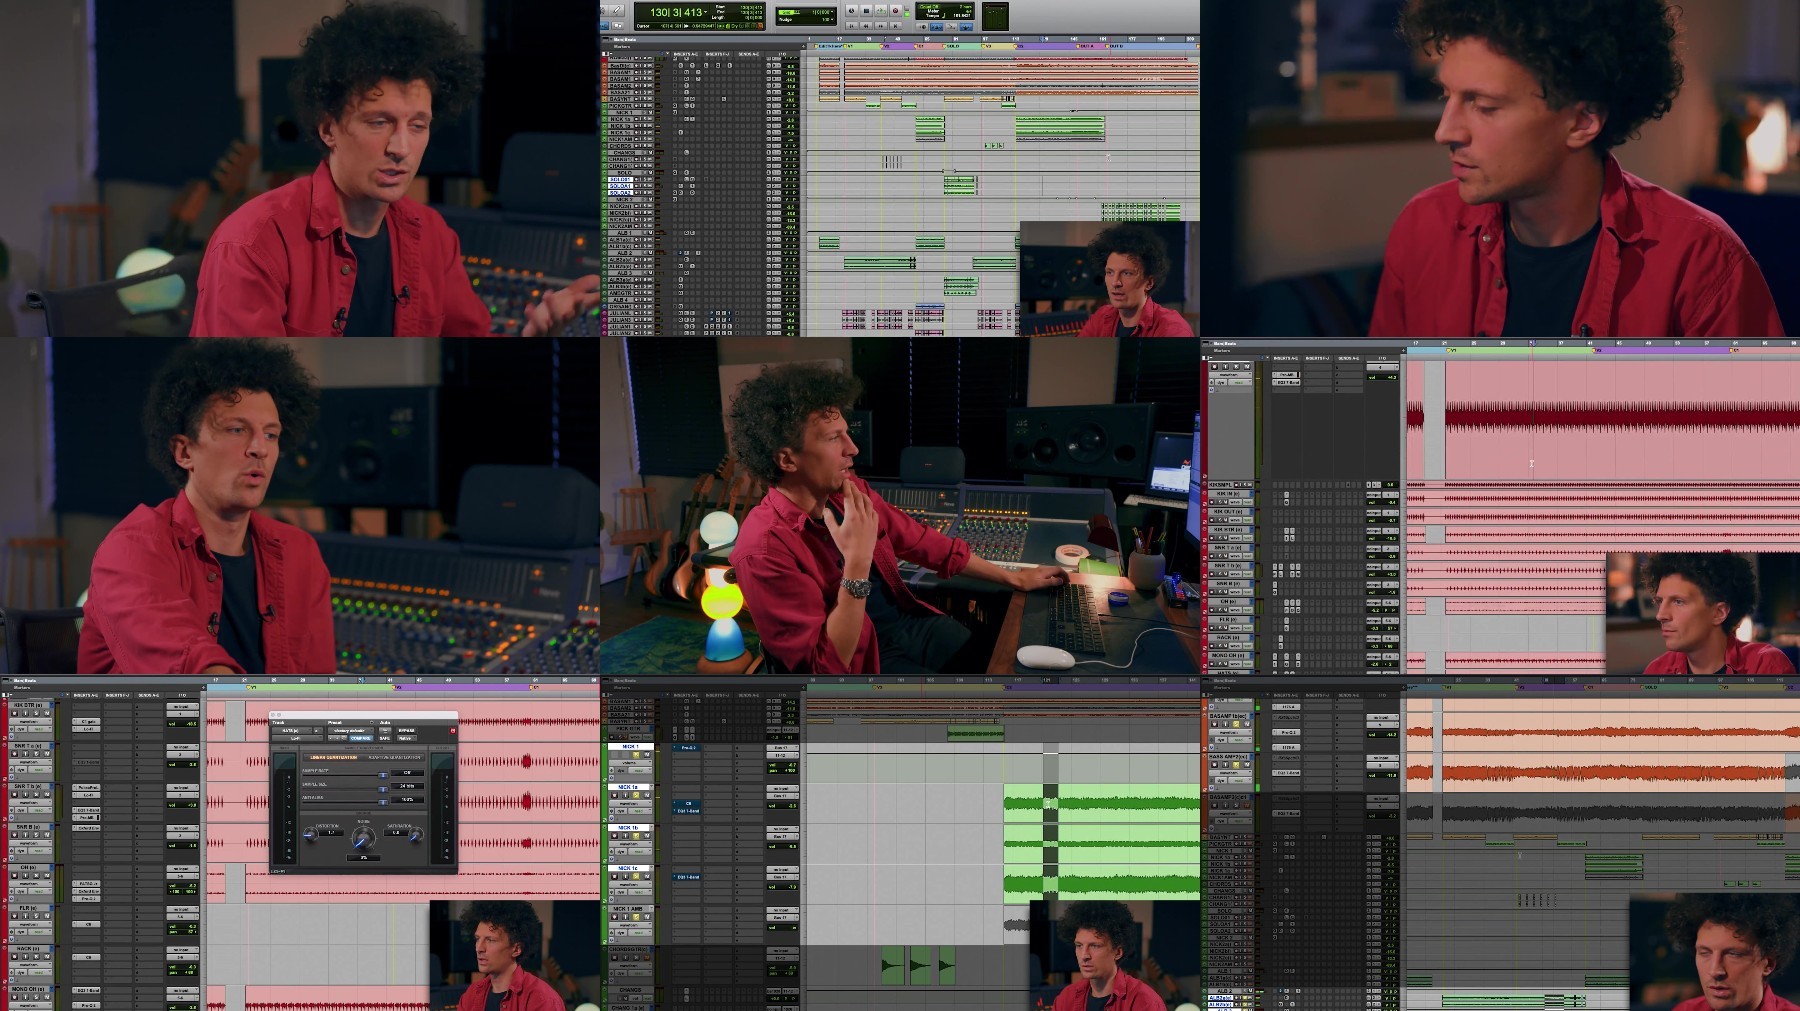Click the SENDS A-E column header in the Lo-Fi frame
Screen dimensions: 1800x1011
[x=149, y=695]
